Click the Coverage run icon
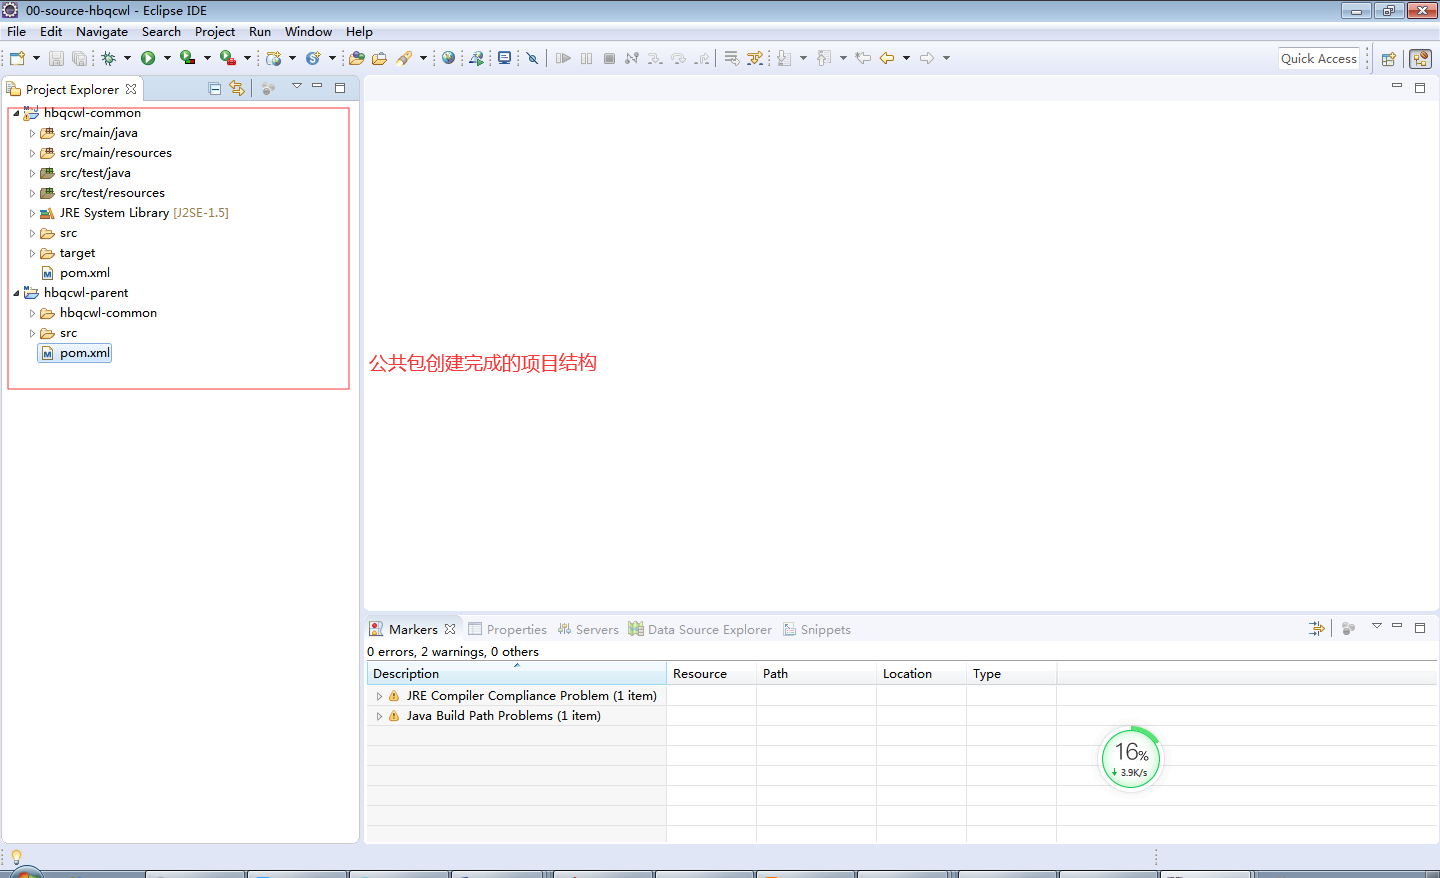Image resolution: width=1440 pixels, height=878 pixels. click(187, 58)
